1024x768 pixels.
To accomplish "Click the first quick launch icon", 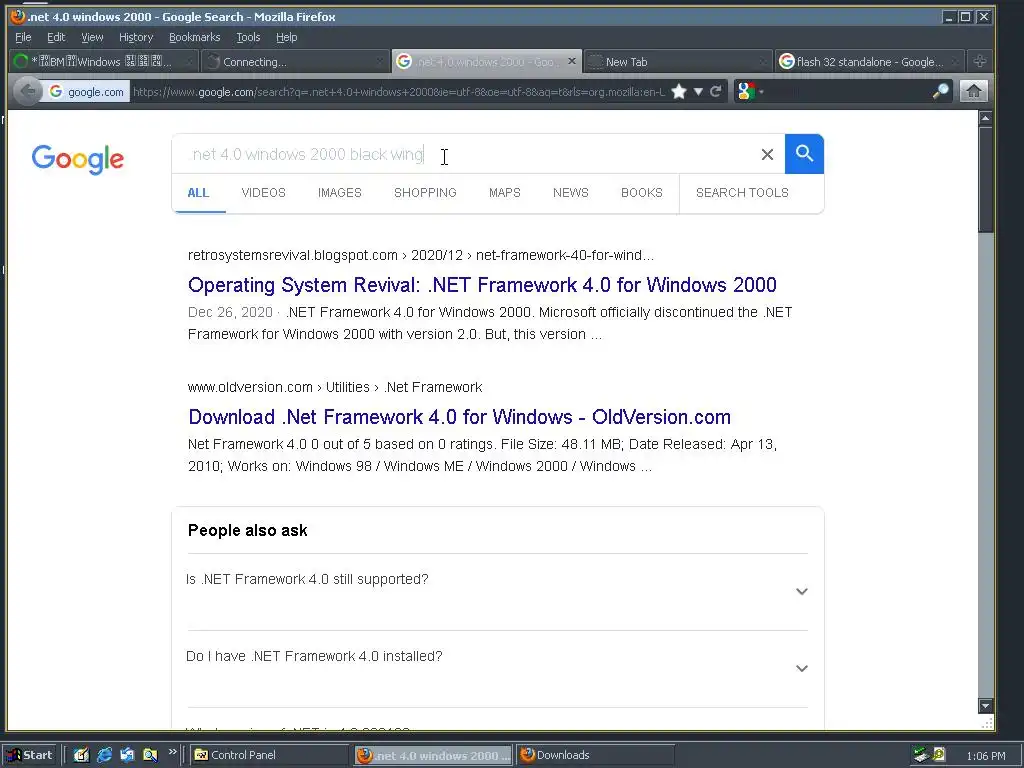I will coord(81,755).
